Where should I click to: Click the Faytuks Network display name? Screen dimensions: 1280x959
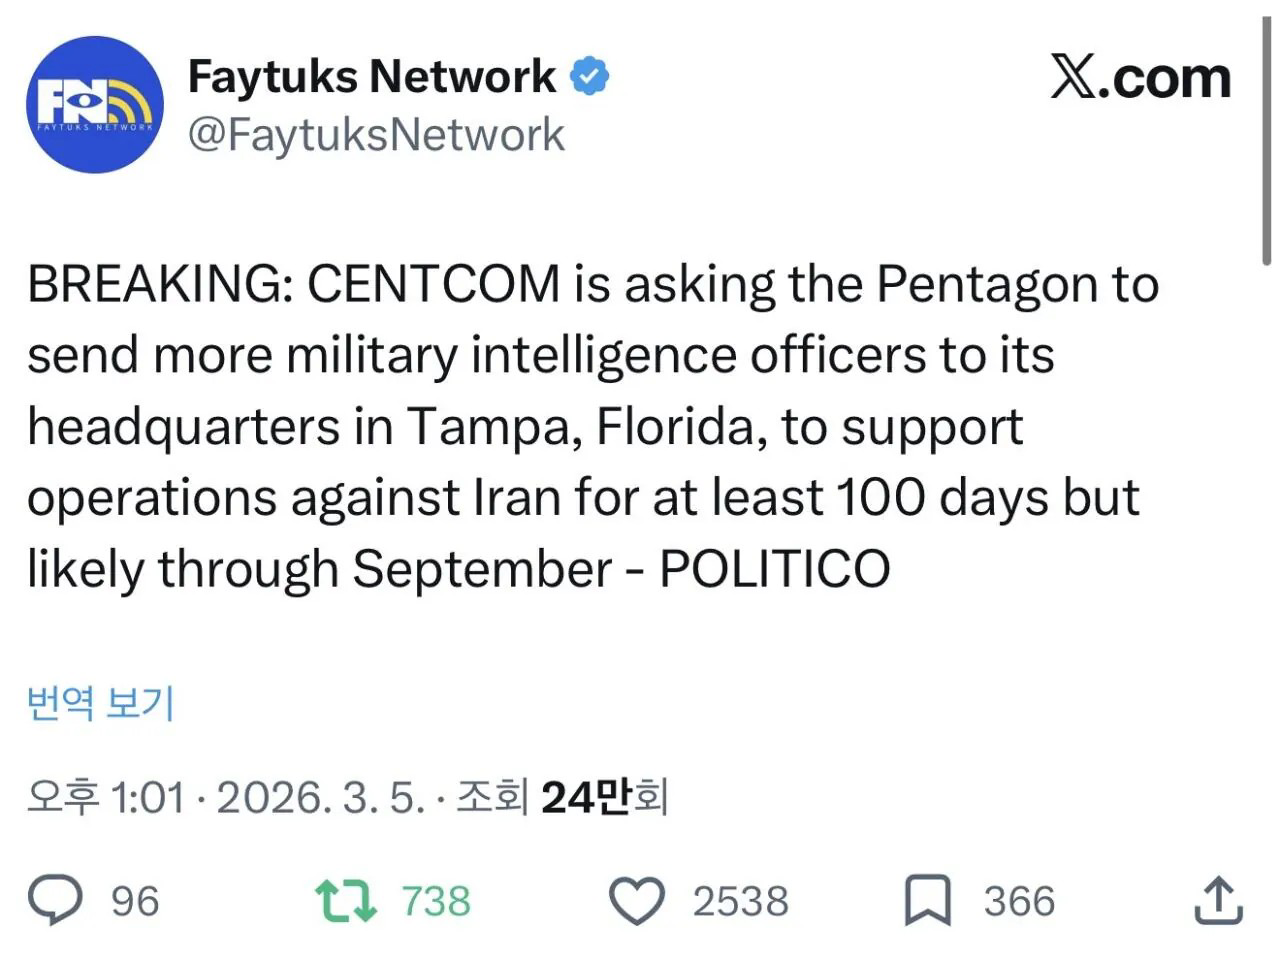[x=372, y=73]
